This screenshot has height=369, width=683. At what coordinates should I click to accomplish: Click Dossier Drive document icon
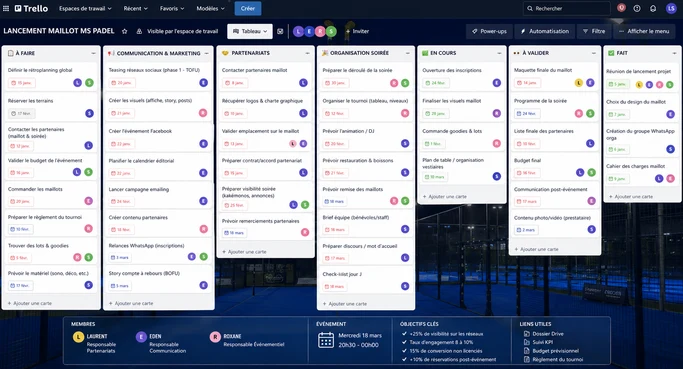point(527,334)
